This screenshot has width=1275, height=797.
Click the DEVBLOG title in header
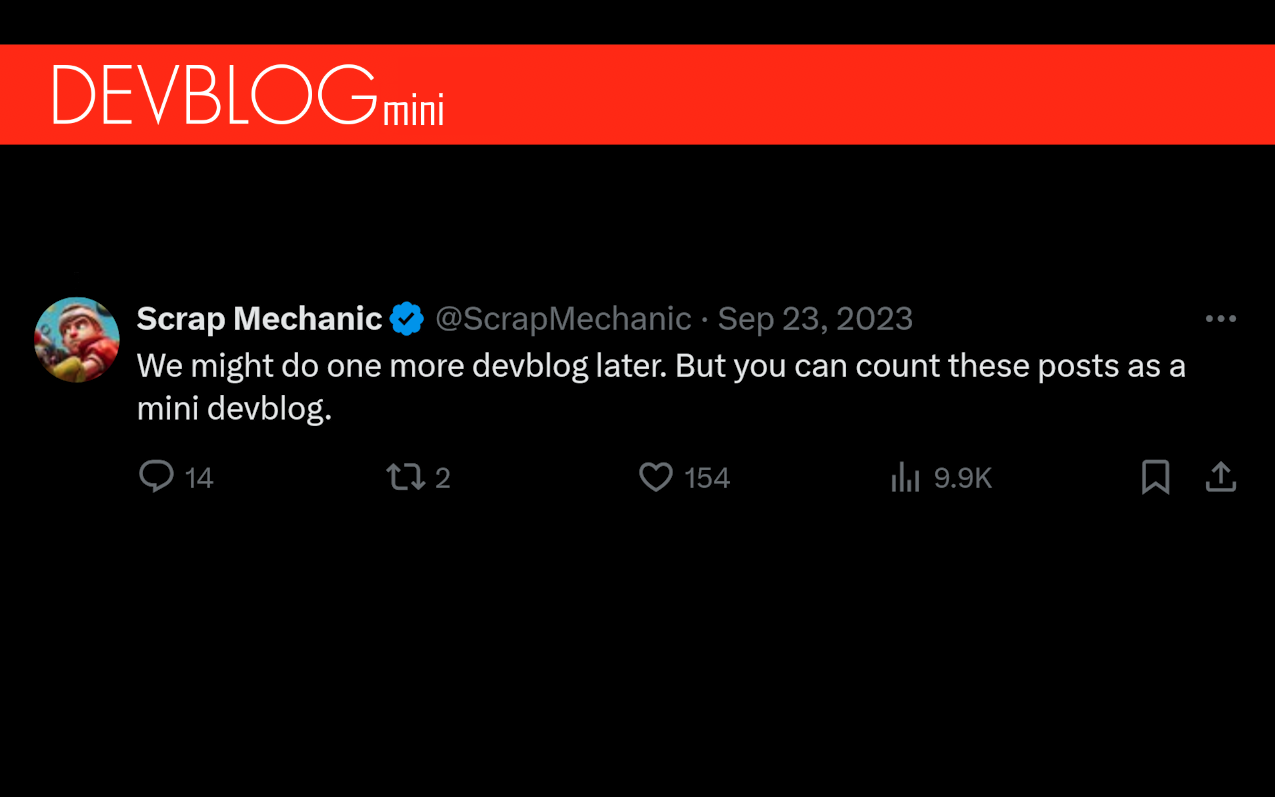click(214, 96)
